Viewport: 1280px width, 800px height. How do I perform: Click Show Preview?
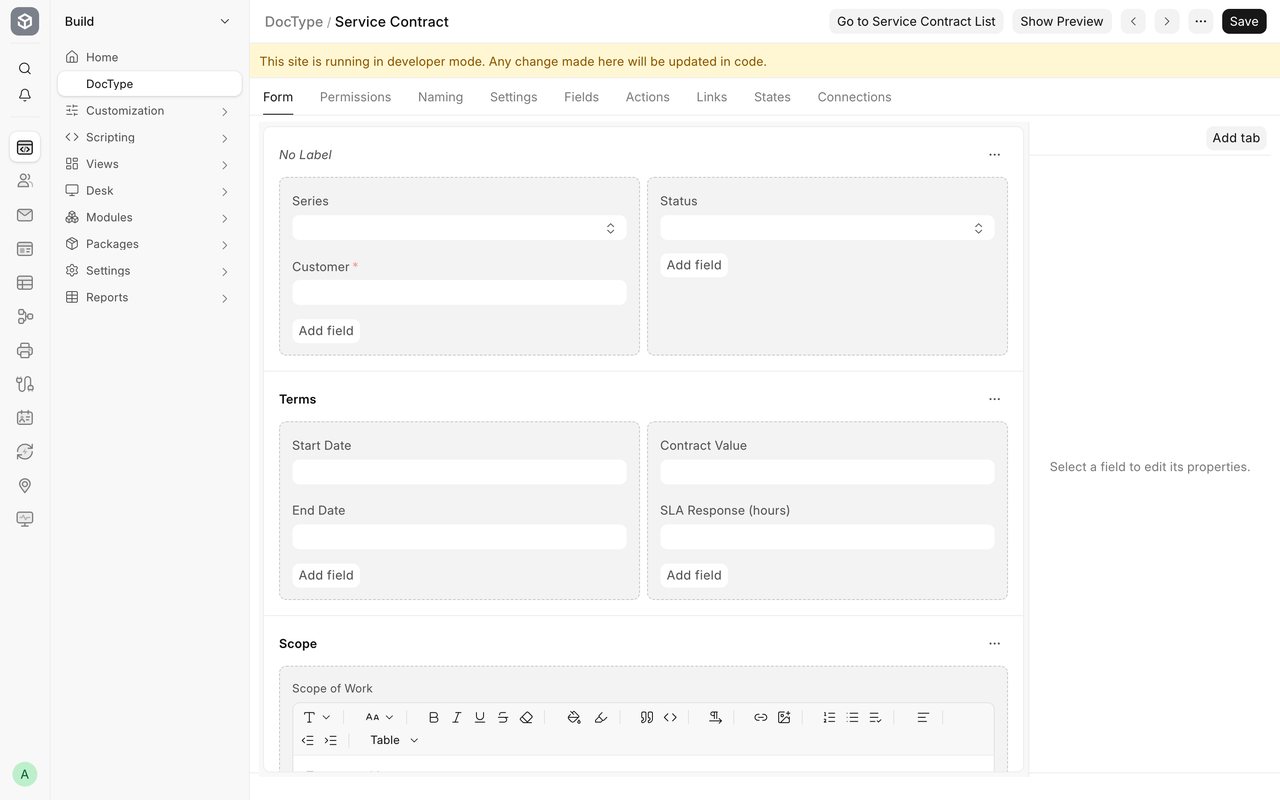(1062, 21)
